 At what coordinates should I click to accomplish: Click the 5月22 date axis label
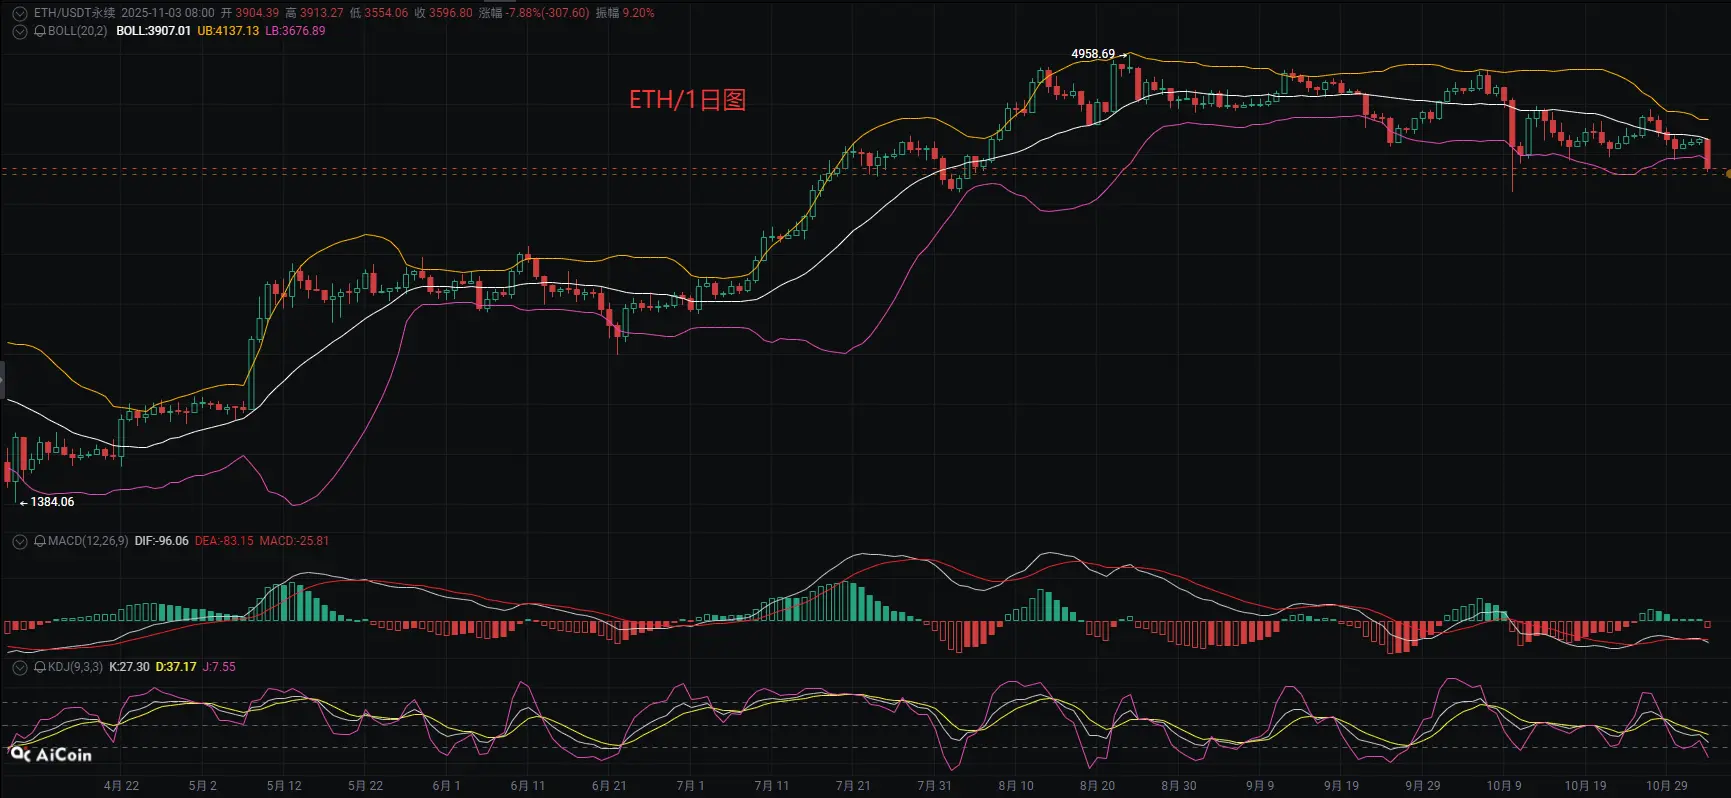(365, 786)
